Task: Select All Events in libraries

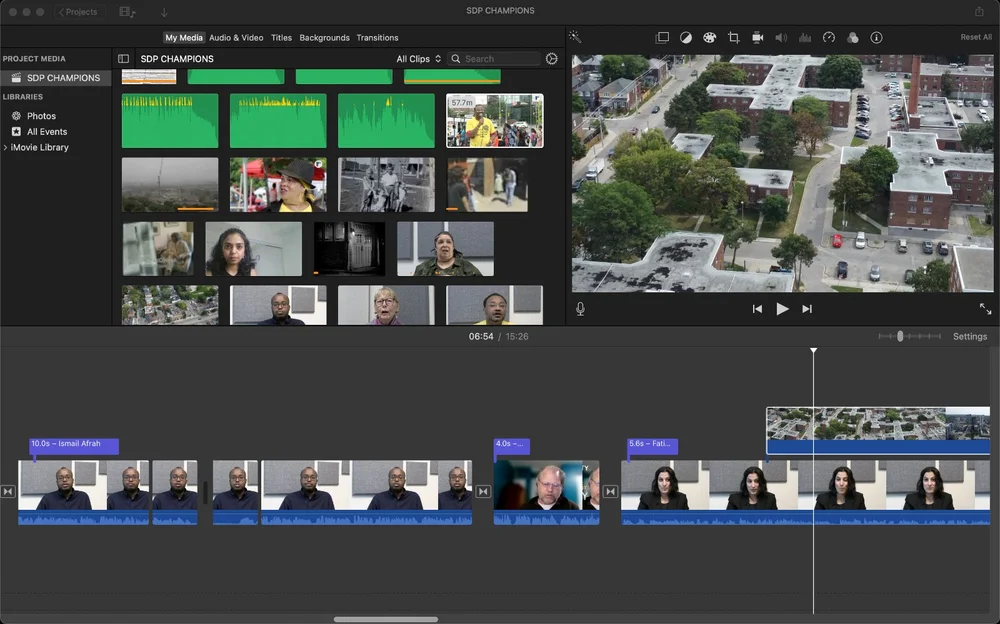Action: tap(47, 131)
